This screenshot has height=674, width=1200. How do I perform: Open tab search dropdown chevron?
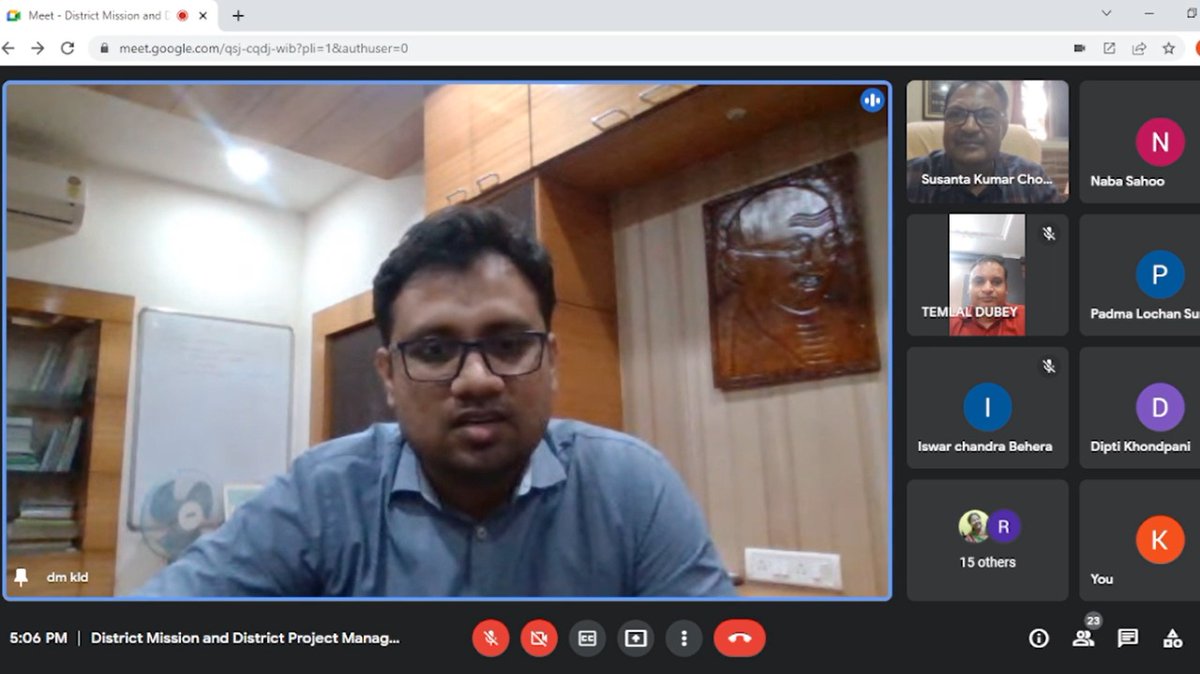click(x=1106, y=13)
